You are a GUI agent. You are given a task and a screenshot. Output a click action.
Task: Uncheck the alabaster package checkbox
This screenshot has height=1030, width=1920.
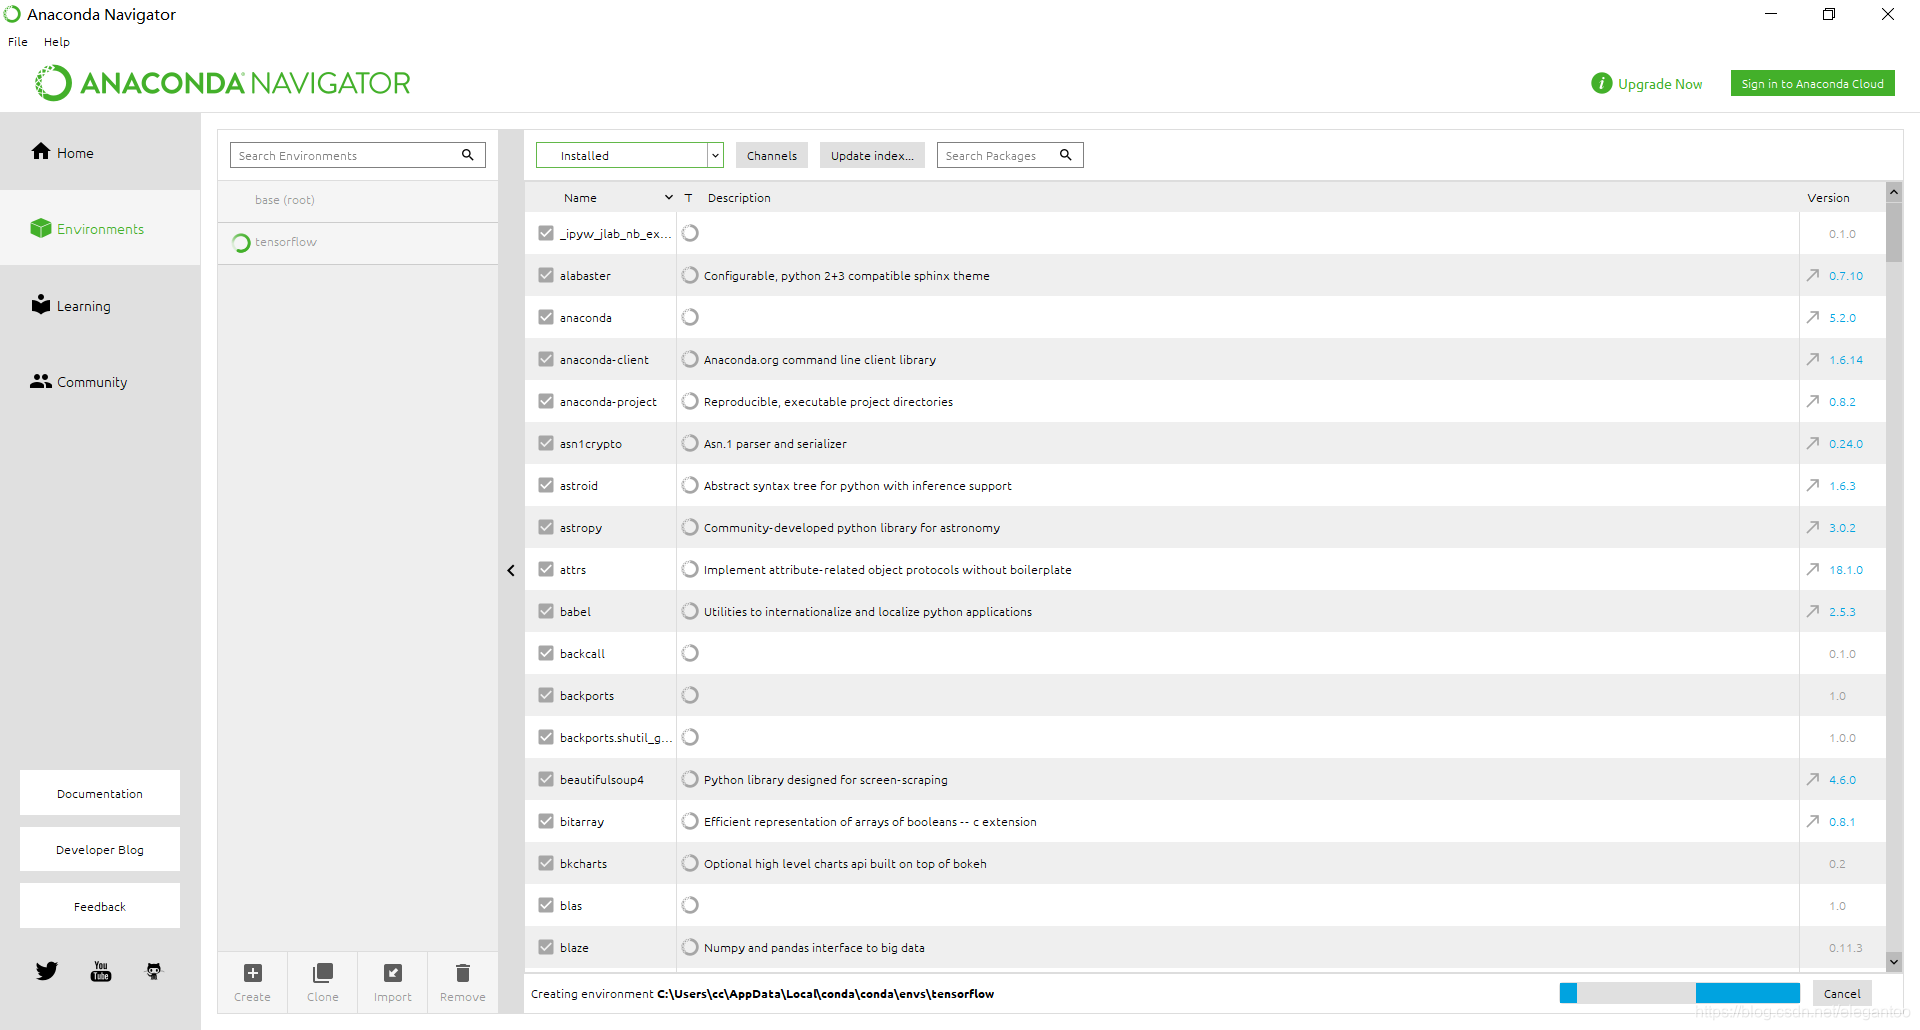[546, 275]
